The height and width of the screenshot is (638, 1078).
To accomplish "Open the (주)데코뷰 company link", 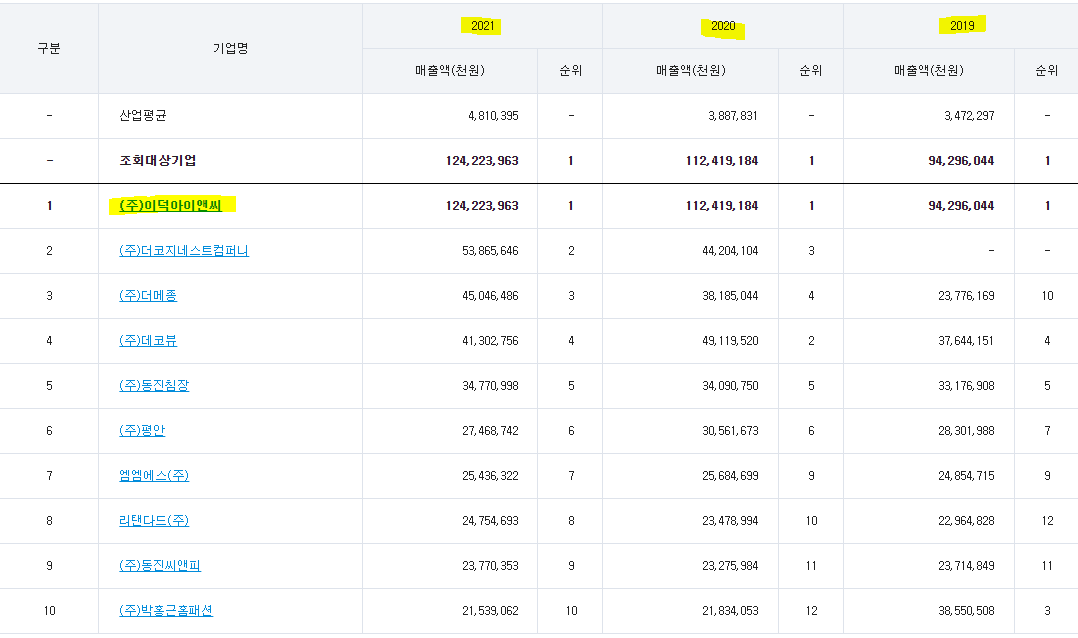I will (x=148, y=340).
